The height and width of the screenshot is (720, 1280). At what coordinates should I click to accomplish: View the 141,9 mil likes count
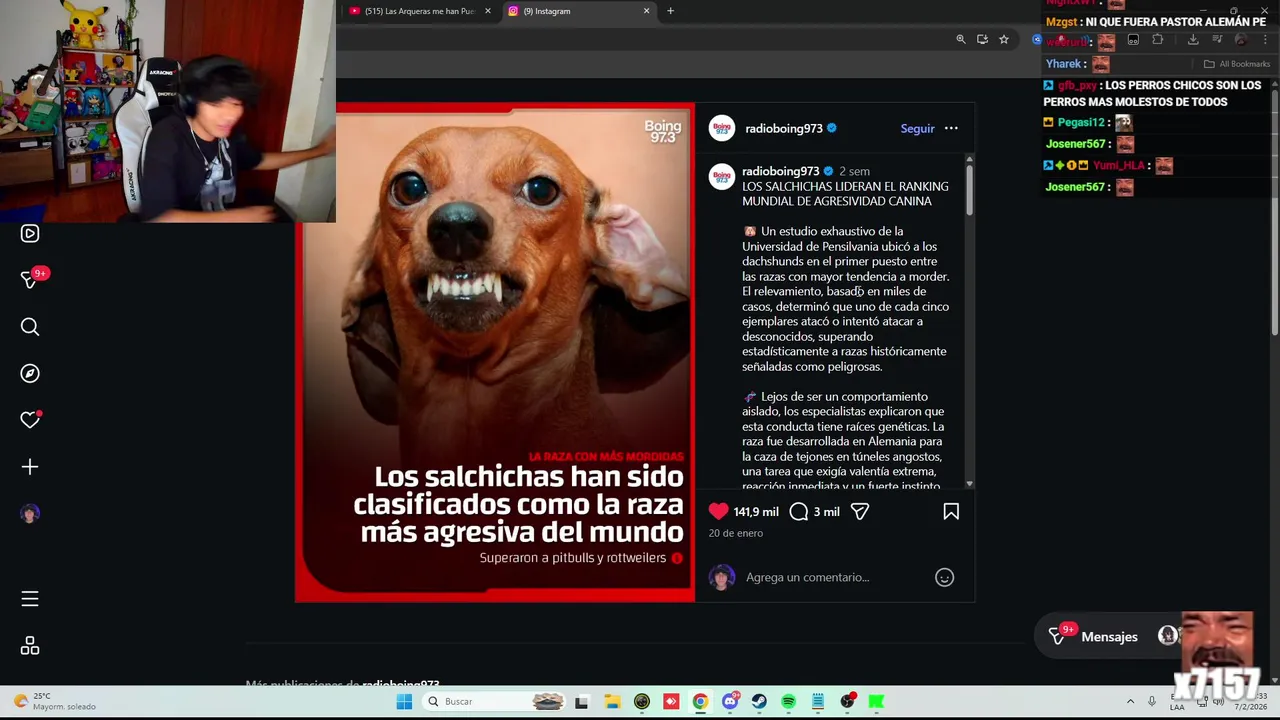[x=756, y=511]
